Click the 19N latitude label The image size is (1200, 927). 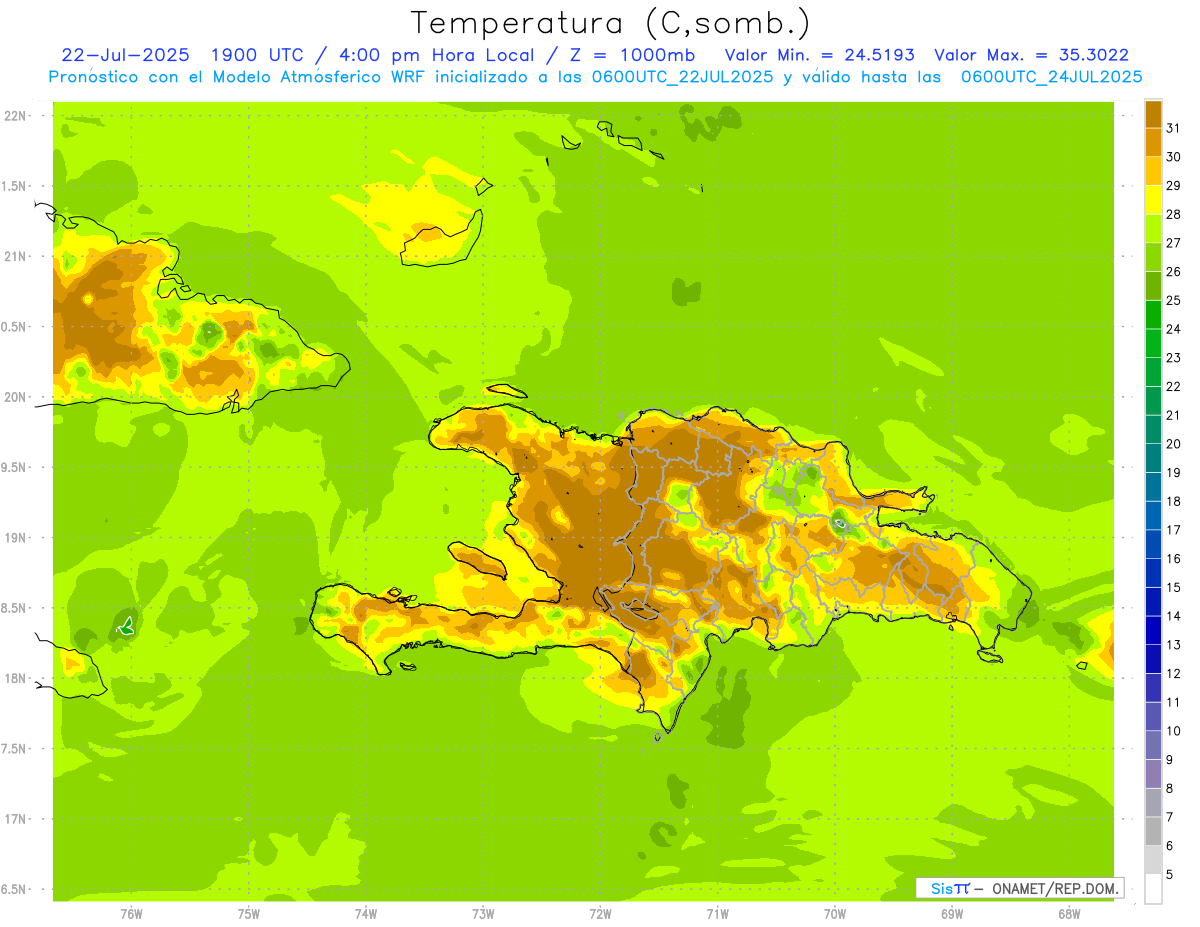(x=16, y=538)
